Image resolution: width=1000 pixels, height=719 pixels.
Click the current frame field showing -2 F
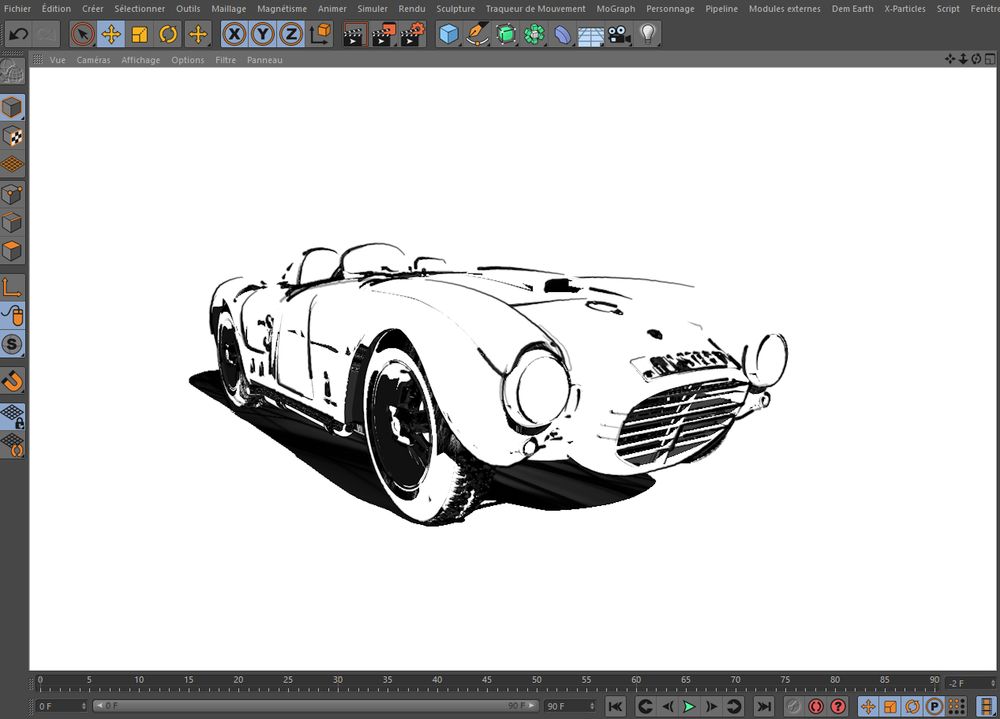click(x=970, y=683)
